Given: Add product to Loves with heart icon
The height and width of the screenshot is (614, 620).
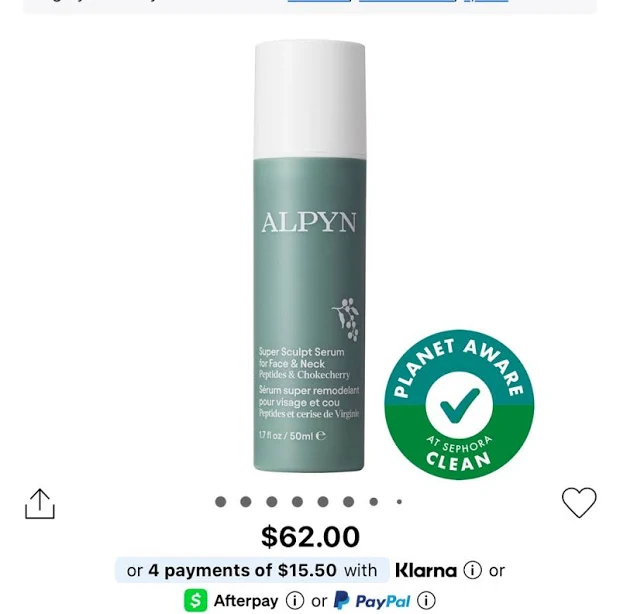Looking at the screenshot, I should [x=579, y=503].
